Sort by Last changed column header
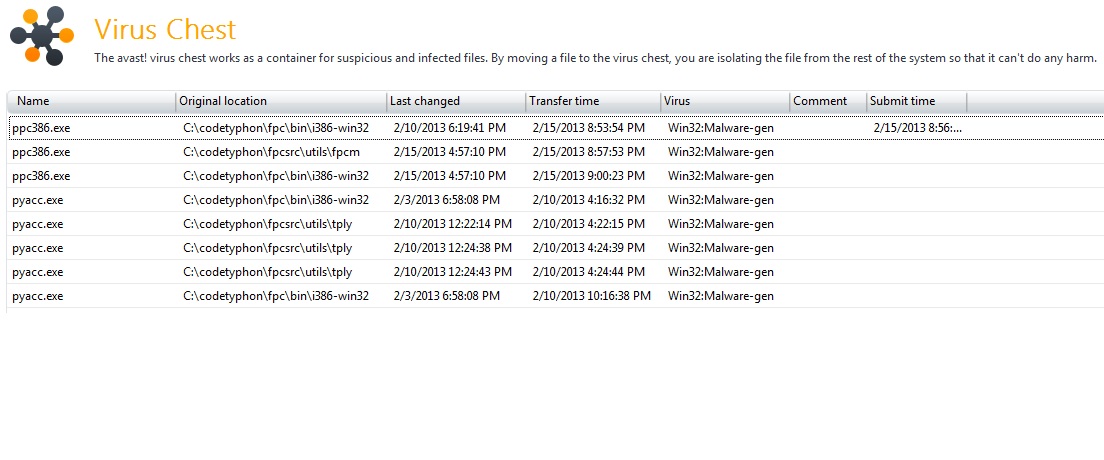 [x=456, y=101]
